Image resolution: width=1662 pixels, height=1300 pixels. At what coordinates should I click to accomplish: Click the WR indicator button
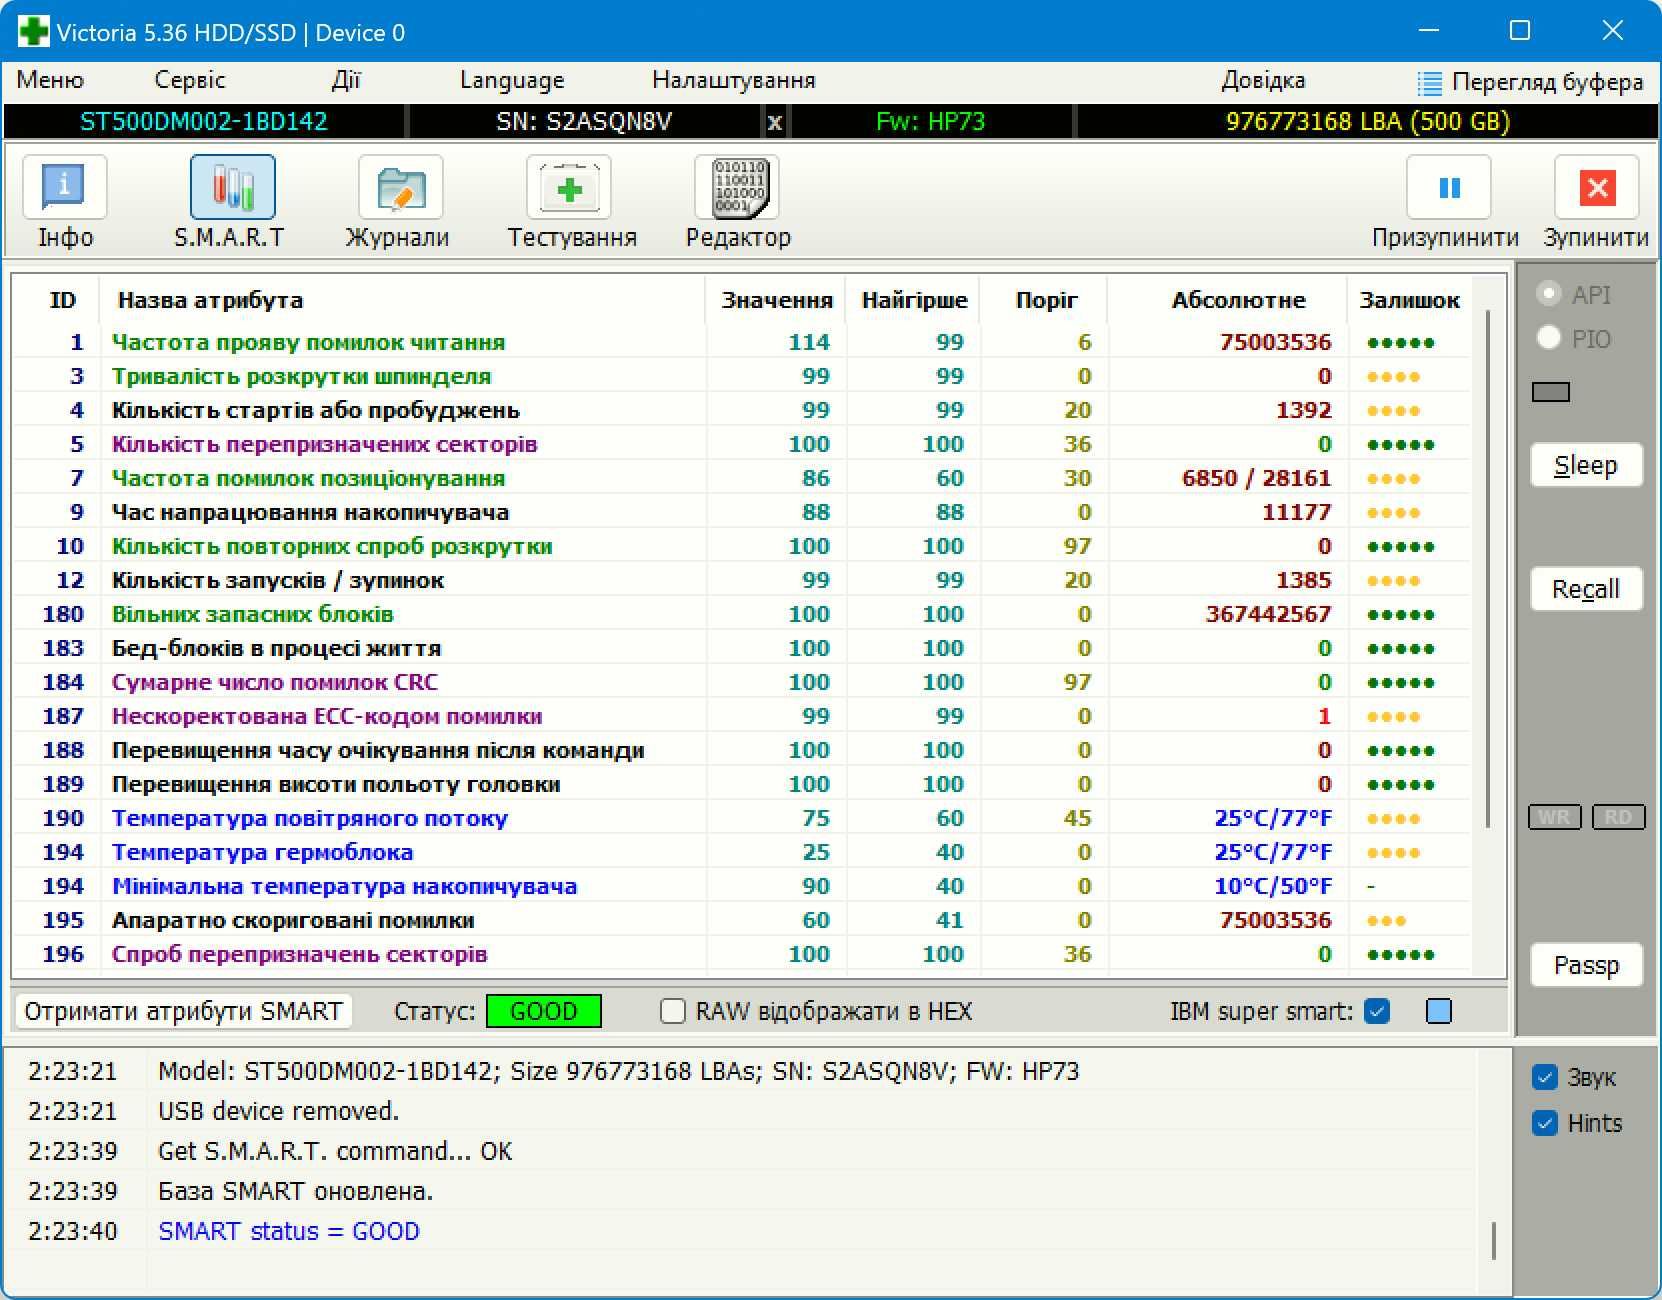(x=1554, y=817)
